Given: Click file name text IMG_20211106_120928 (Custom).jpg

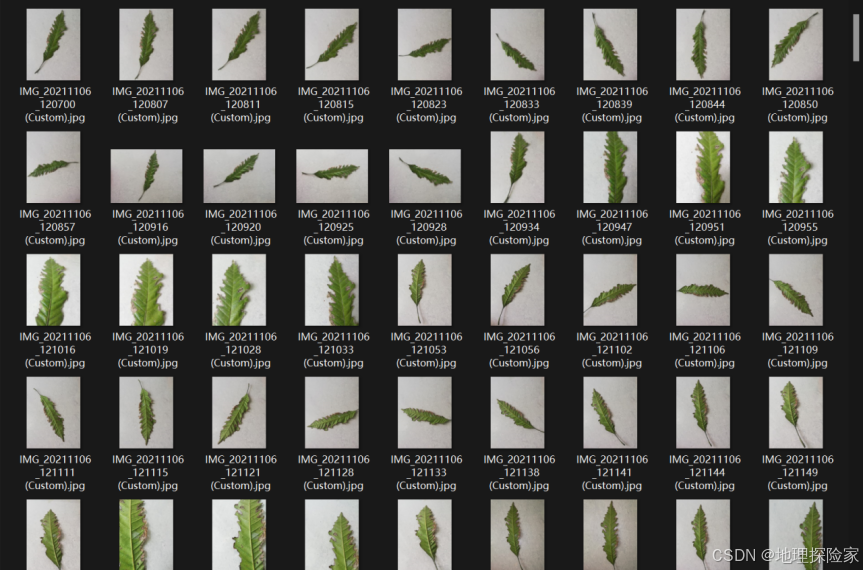Looking at the screenshot, I should [426, 227].
